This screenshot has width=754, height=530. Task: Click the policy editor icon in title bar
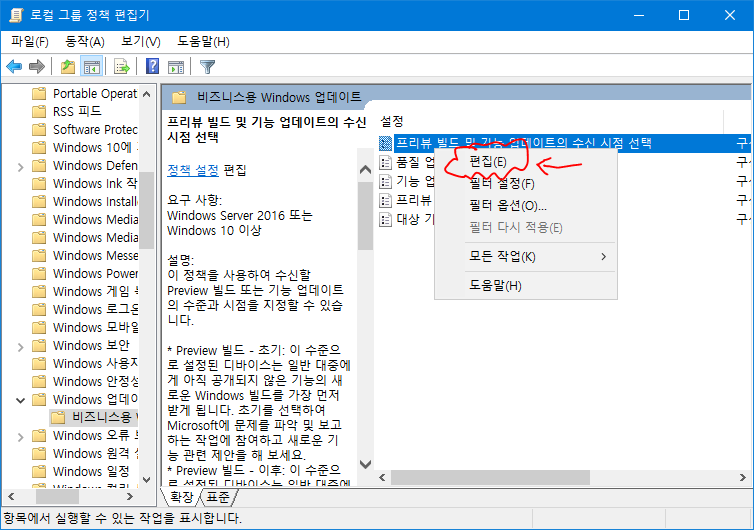click(x=15, y=15)
